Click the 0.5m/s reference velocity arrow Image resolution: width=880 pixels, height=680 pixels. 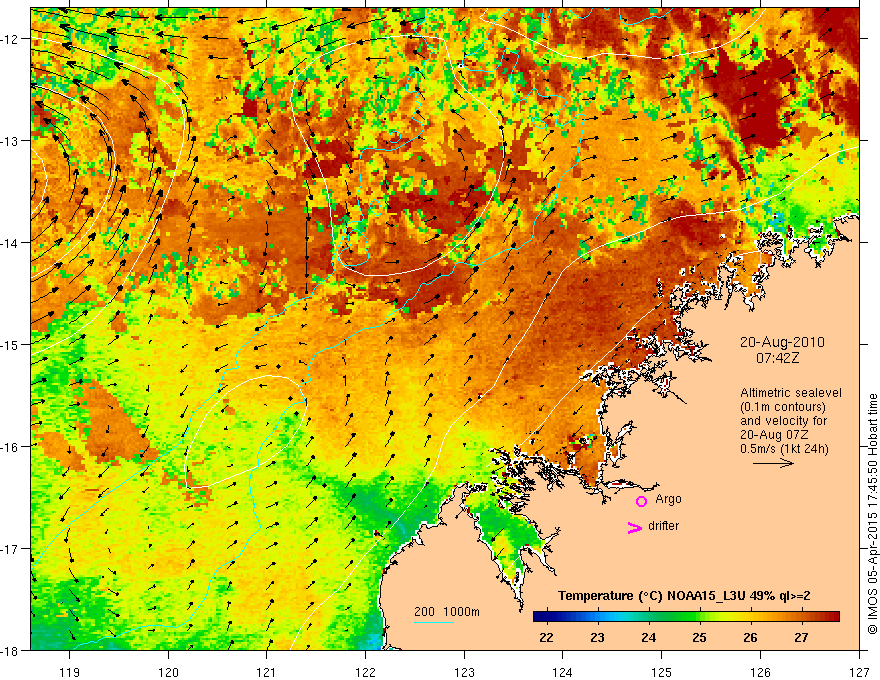[x=773, y=463]
